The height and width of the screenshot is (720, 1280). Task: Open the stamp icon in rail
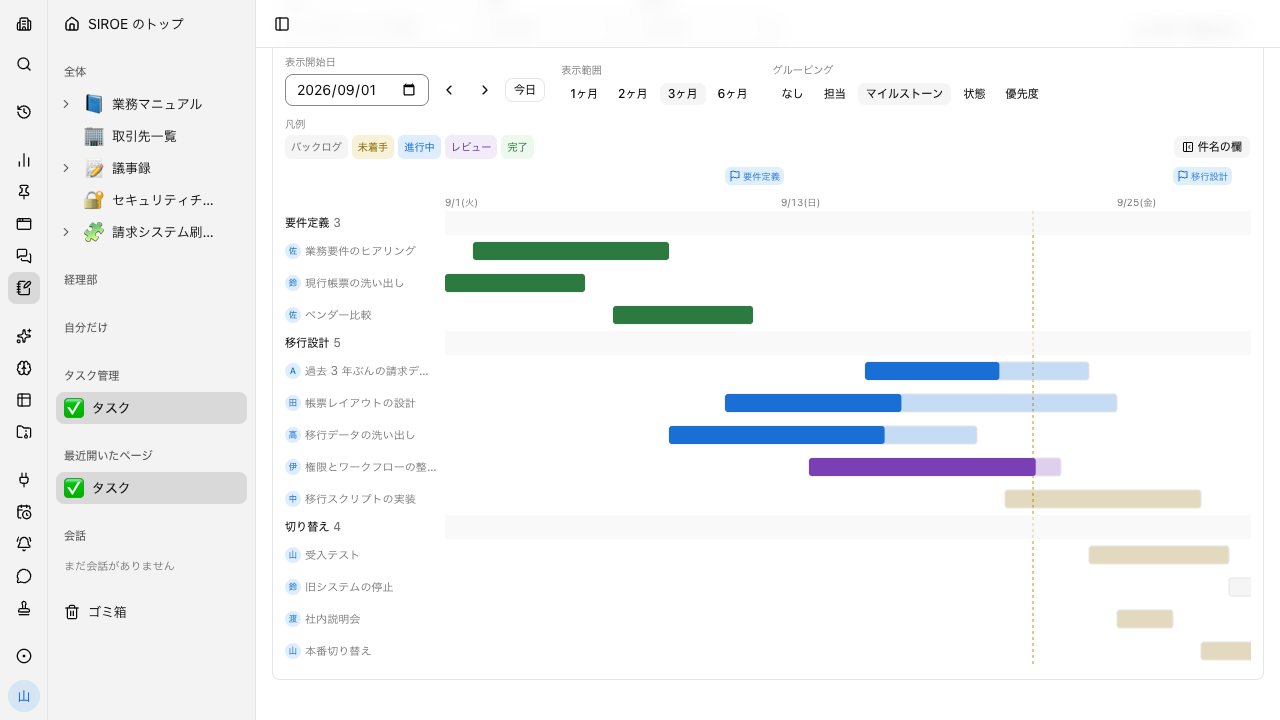pos(24,608)
